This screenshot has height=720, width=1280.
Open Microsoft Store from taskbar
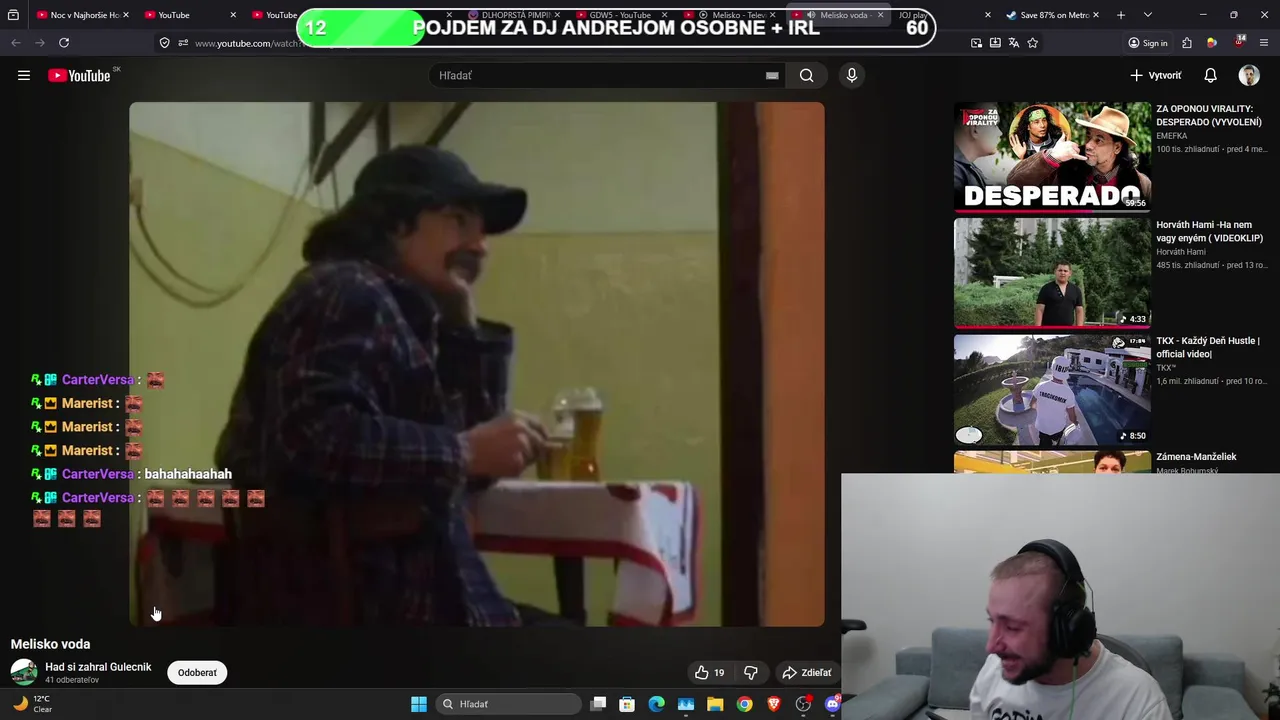pyautogui.click(x=627, y=704)
